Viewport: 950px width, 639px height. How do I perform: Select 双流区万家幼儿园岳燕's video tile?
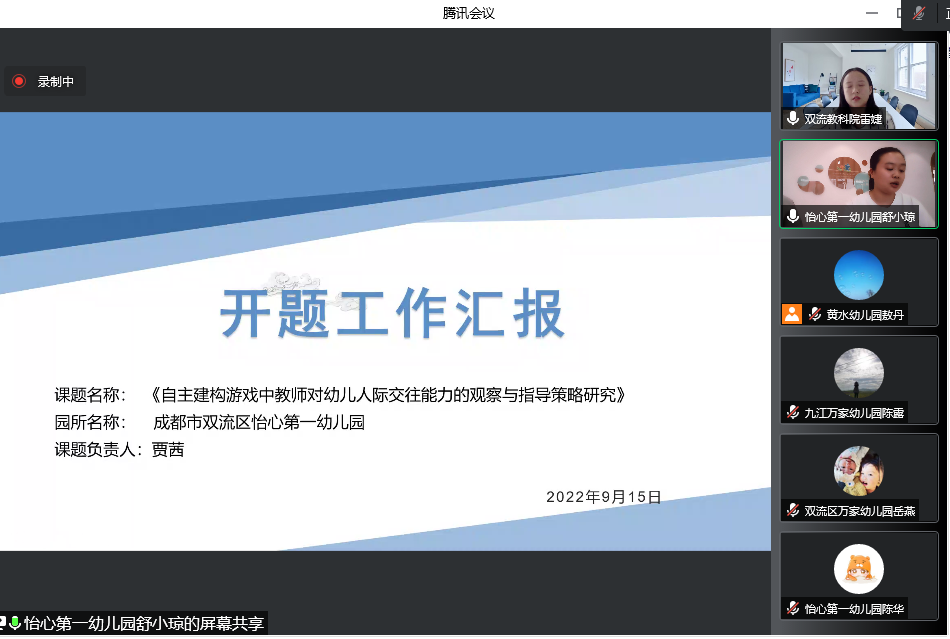[858, 477]
